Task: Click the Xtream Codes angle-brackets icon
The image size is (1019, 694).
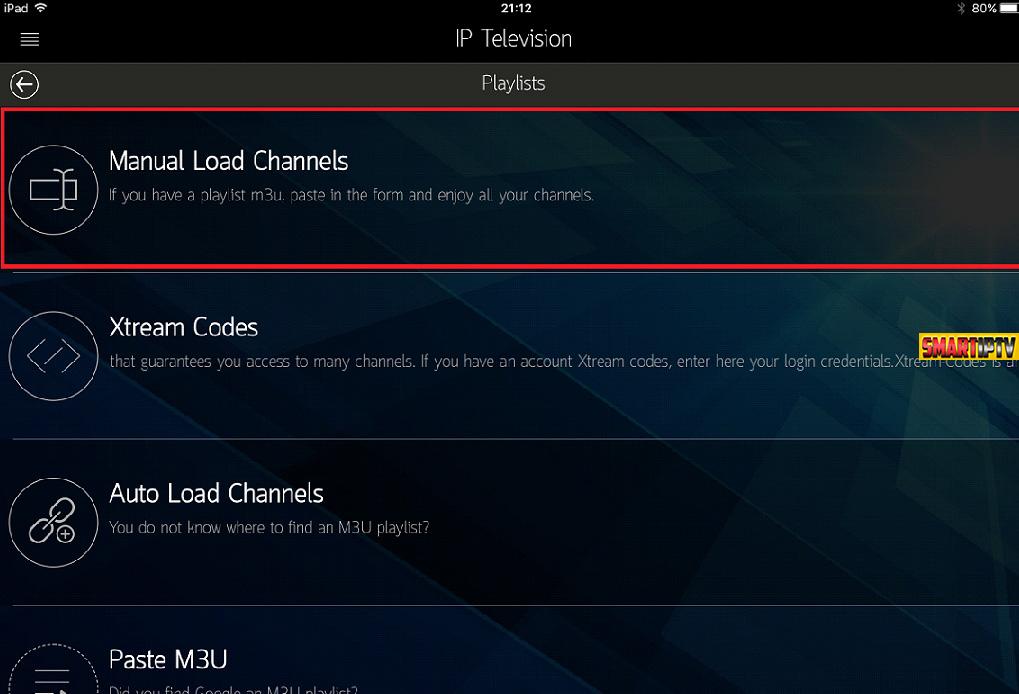Action: pyautogui.click(x=53, y=355)
